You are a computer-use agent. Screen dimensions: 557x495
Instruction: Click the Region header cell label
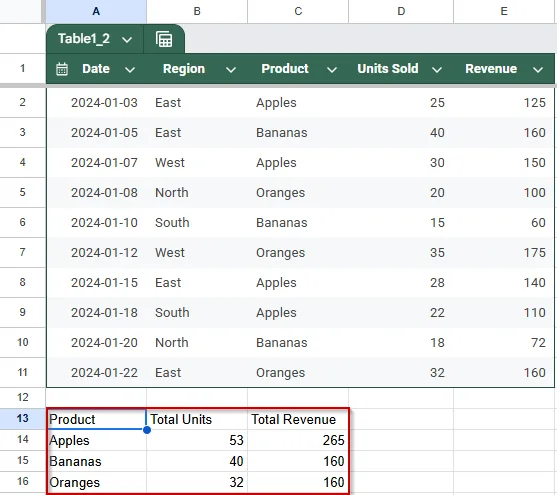[184, 69]
